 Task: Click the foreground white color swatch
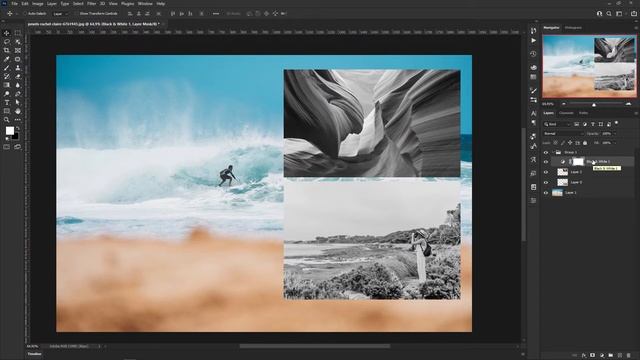click(9, 131)
